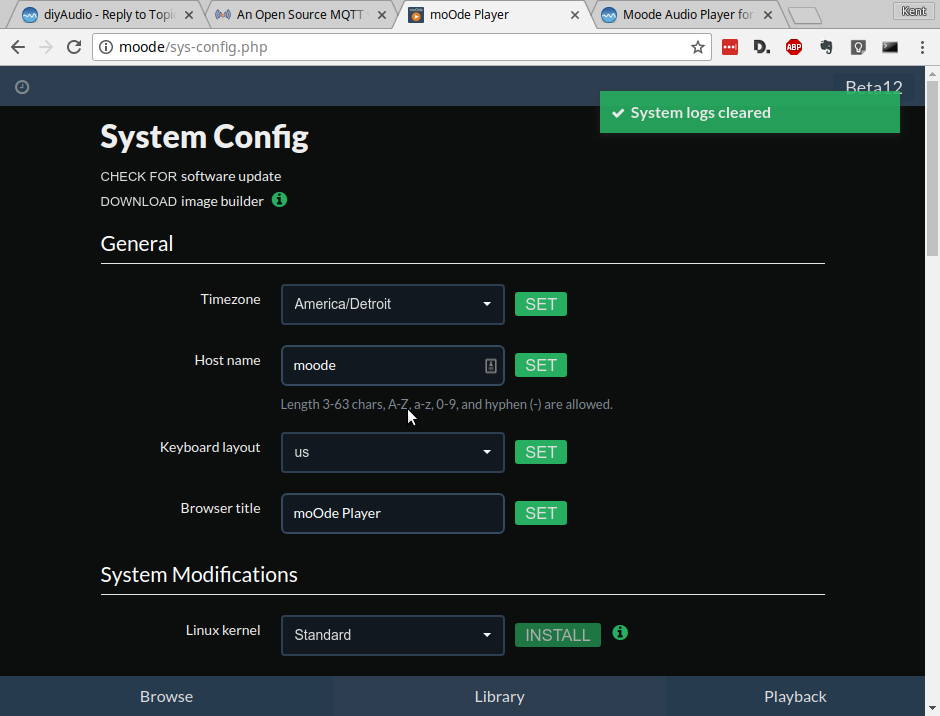This screenshot has width=940, height=716.
Task: Open the Timezone dropdown
Action: (x=393, y=305)
